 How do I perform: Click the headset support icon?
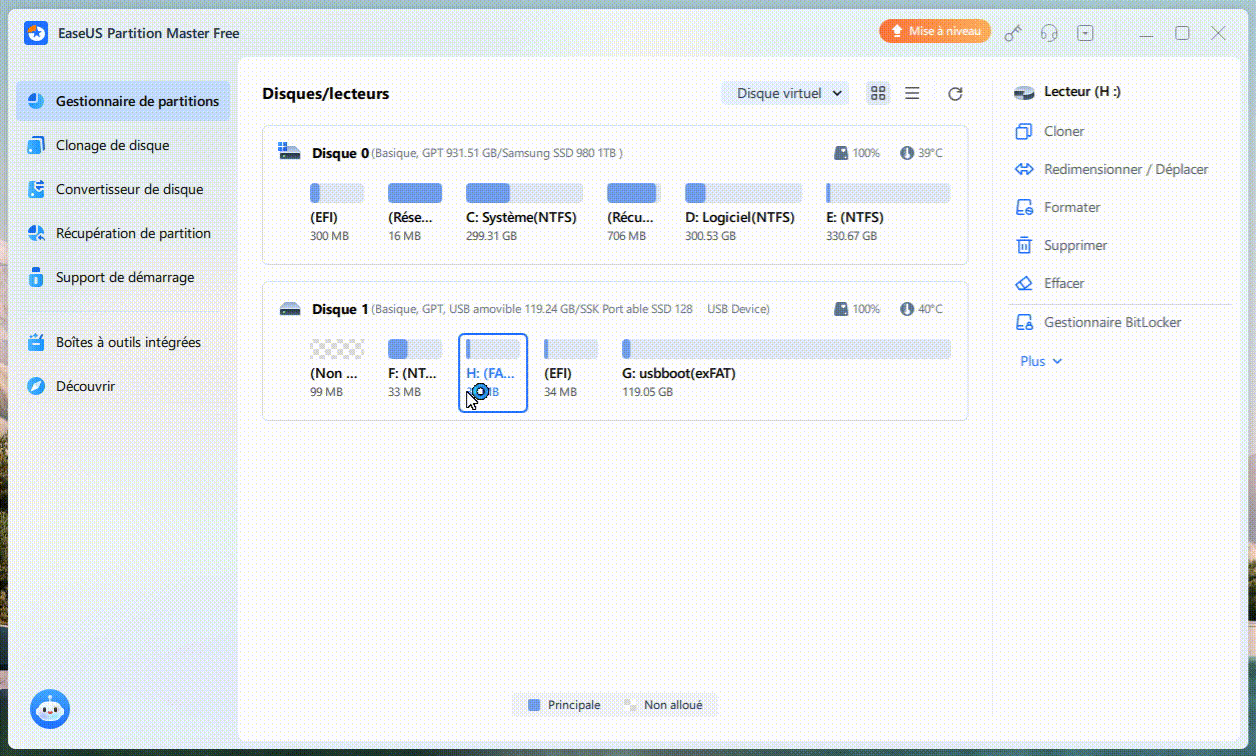1049,33
